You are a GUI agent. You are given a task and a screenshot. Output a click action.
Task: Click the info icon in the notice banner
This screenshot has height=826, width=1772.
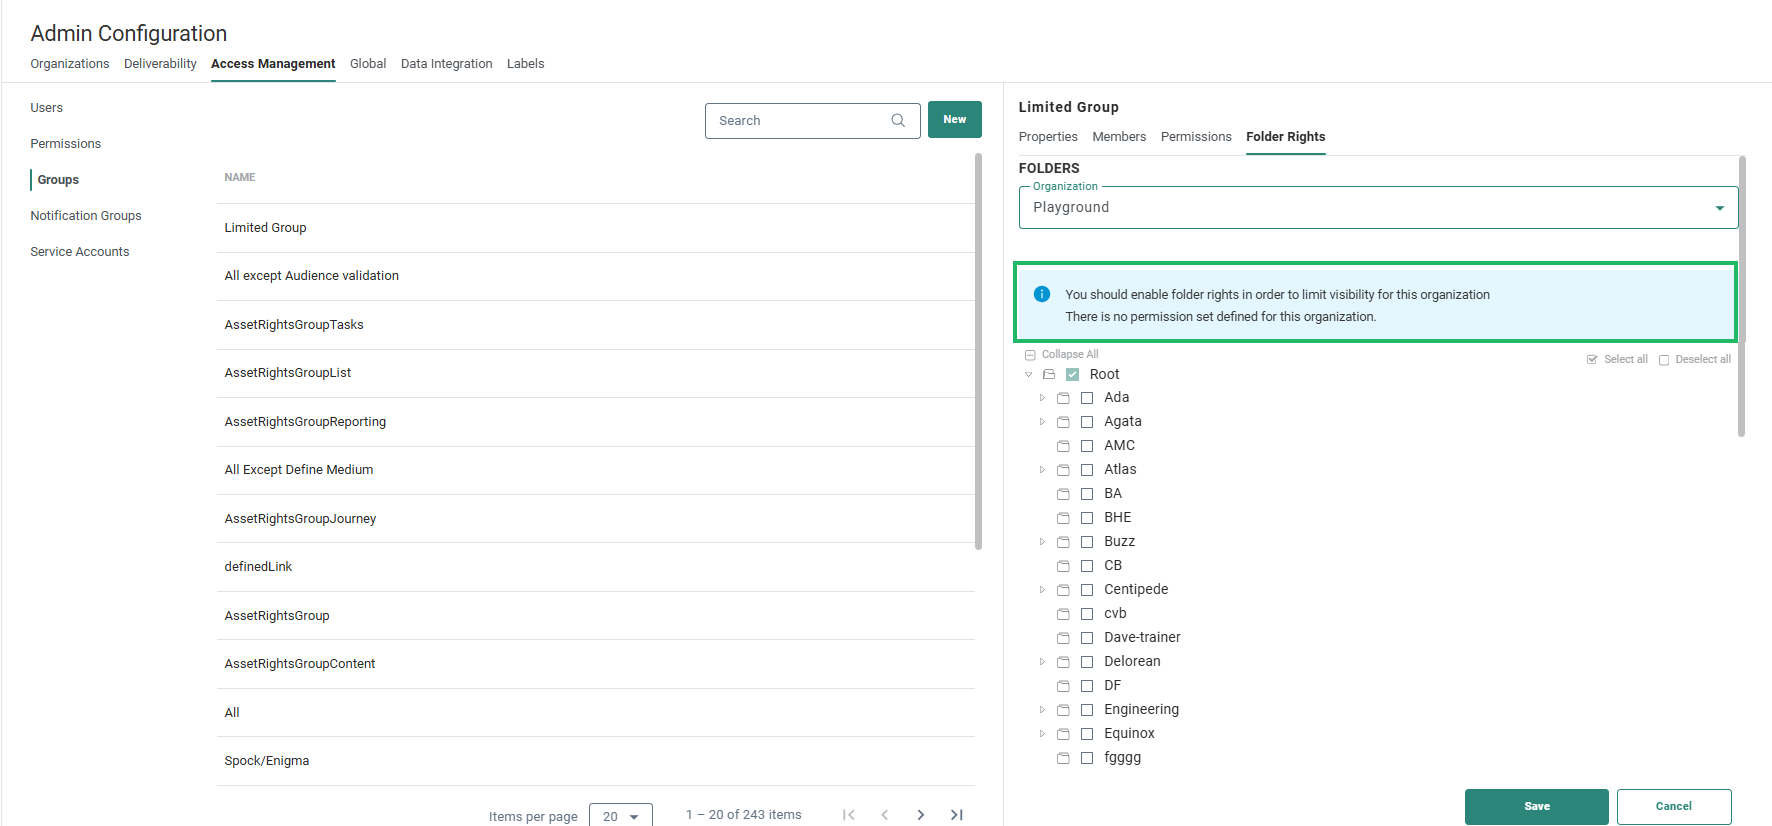1041,294
